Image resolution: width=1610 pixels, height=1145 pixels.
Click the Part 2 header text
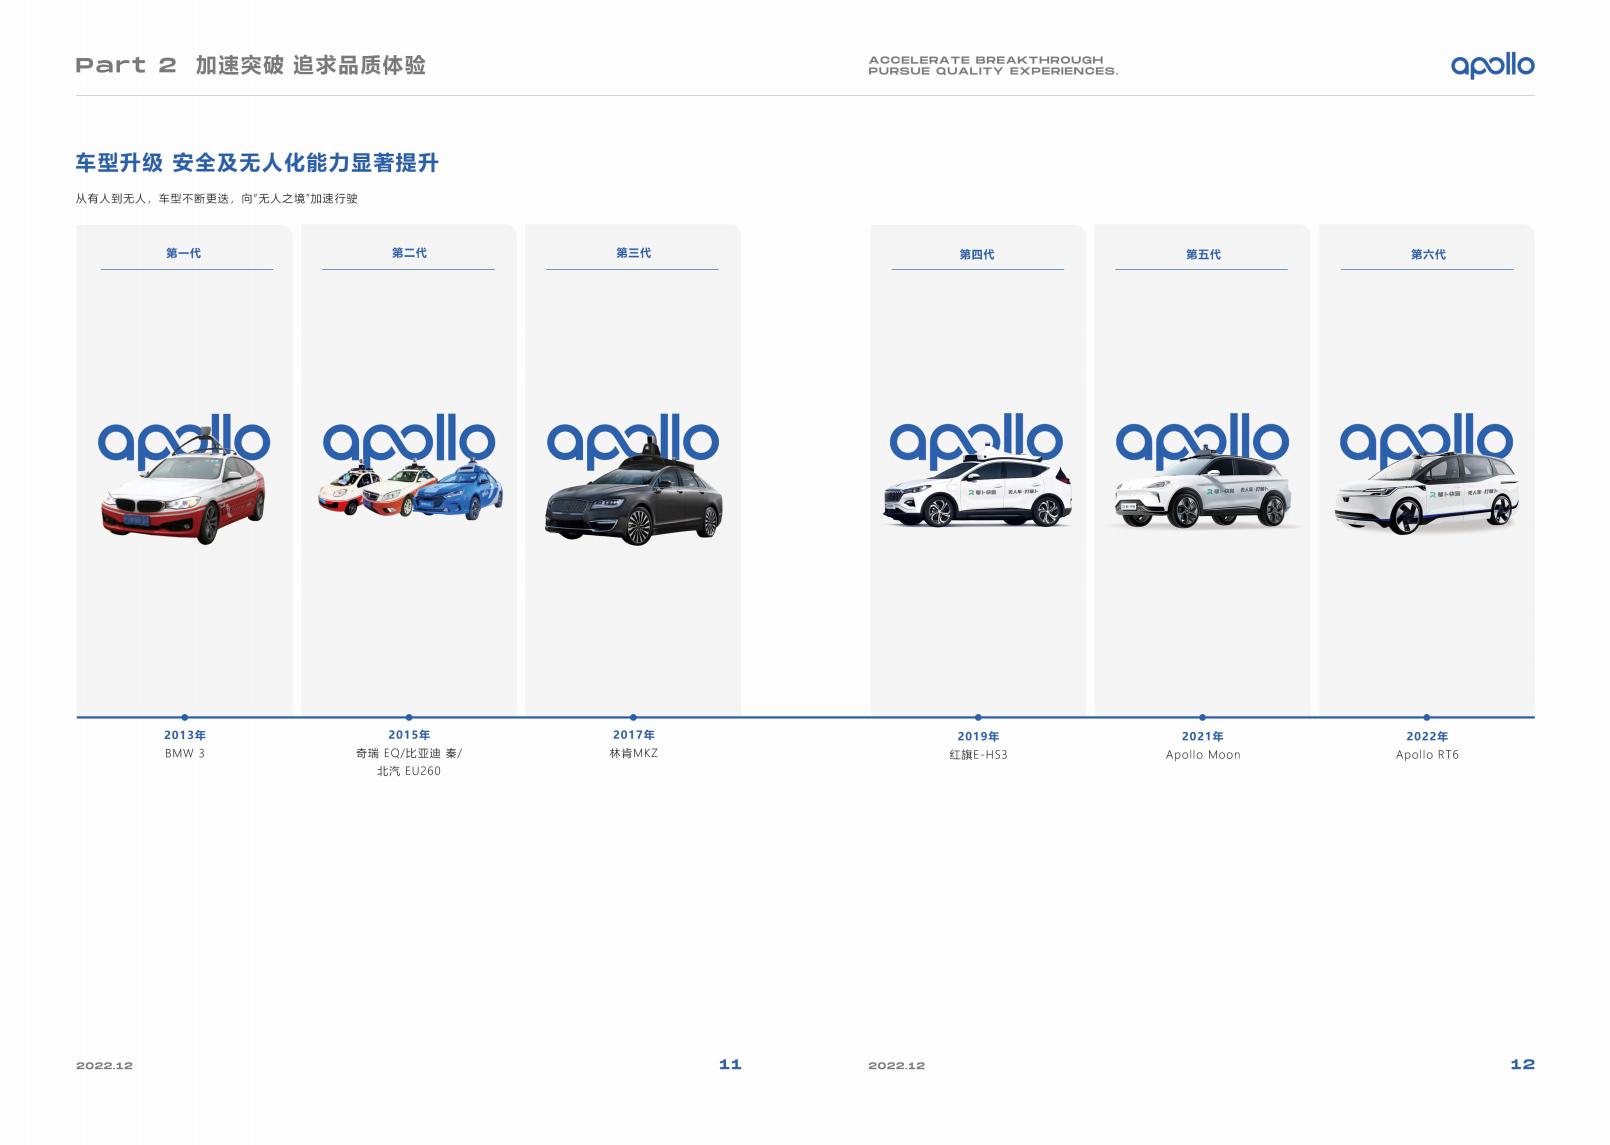click(x=126, y=65)
